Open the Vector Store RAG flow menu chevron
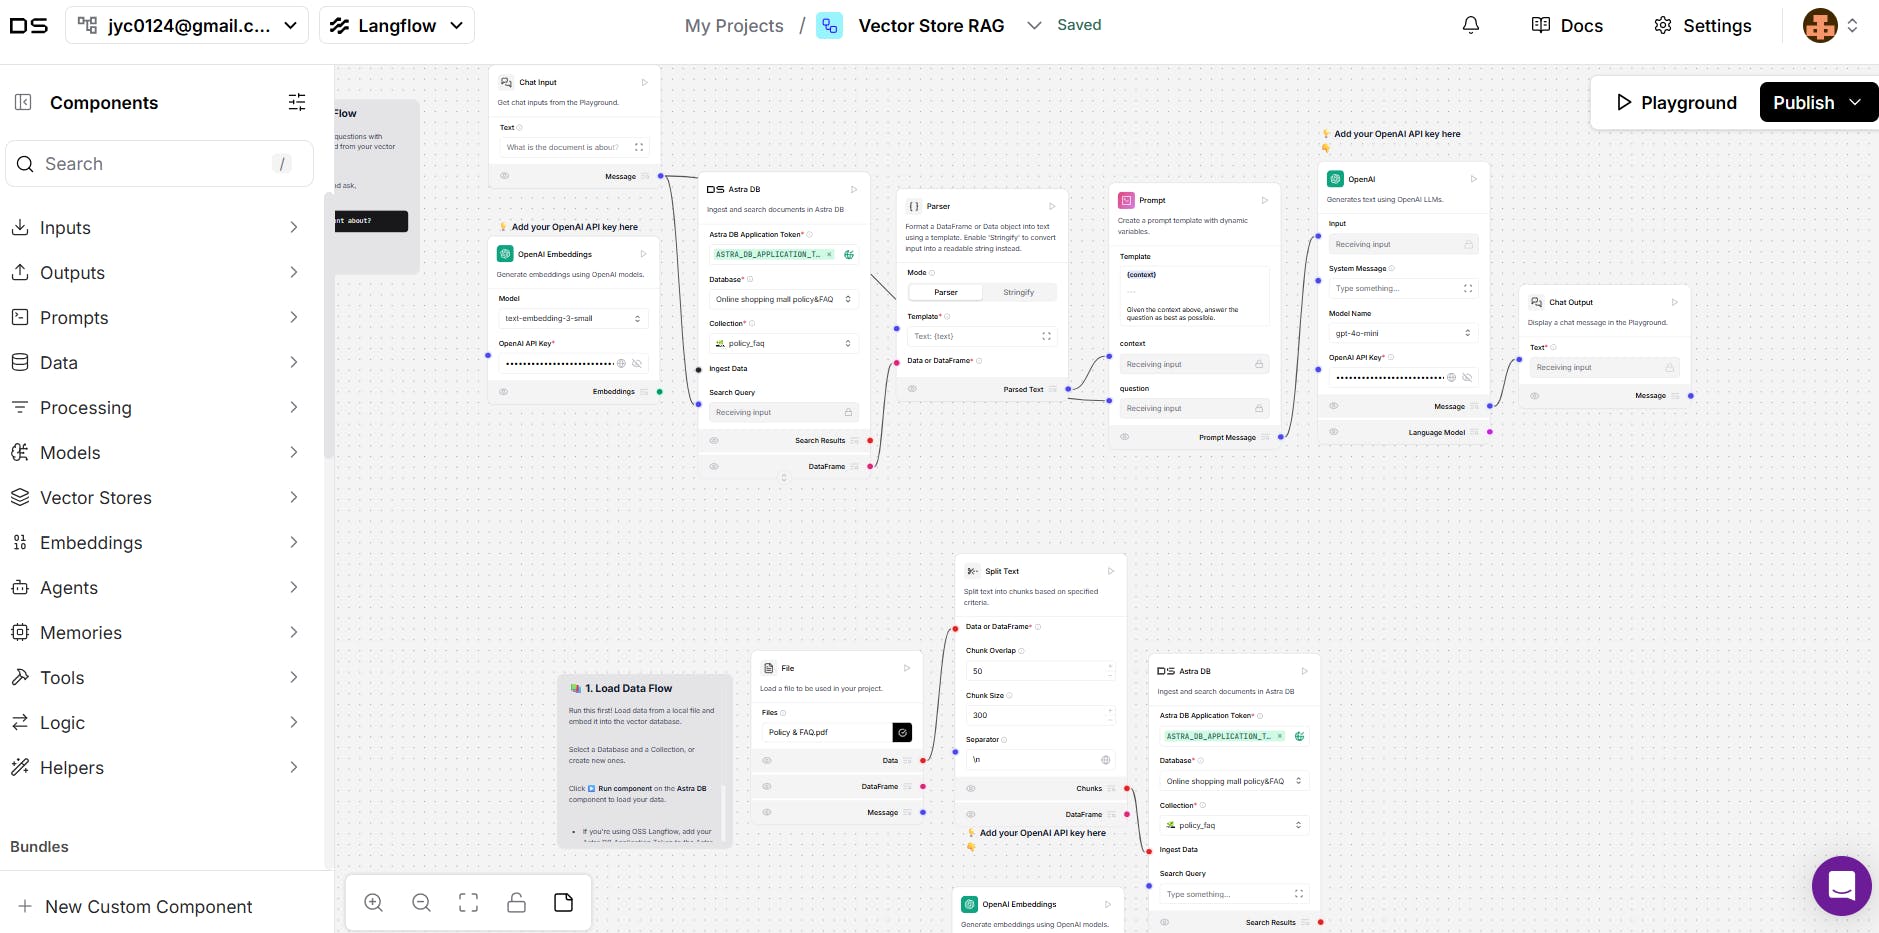The width and height of the screenshot is (1879, 933). coord(1034,25)
